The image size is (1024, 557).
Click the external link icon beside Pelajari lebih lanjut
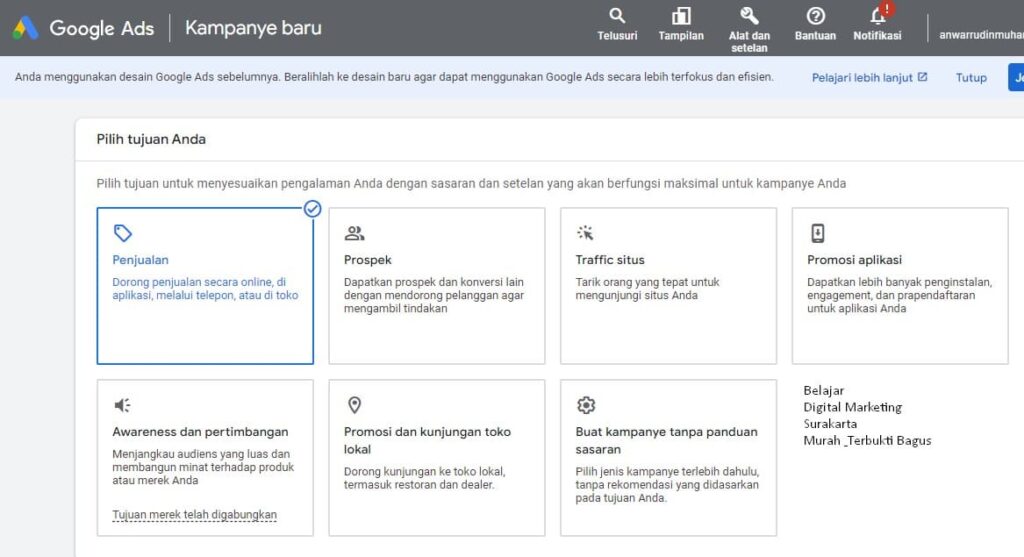[x=922, y=77]
